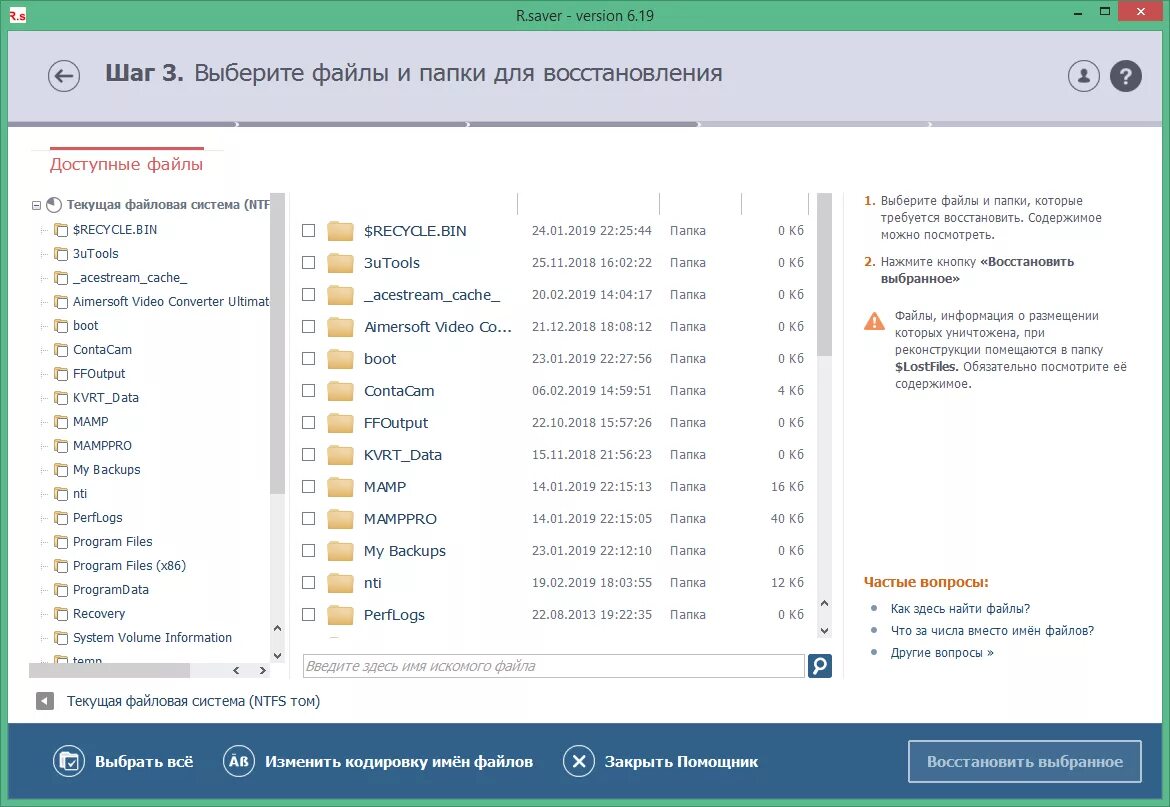Click Восстановить выбранное button
1170x807 pixels.
[x=1024, y=762]
